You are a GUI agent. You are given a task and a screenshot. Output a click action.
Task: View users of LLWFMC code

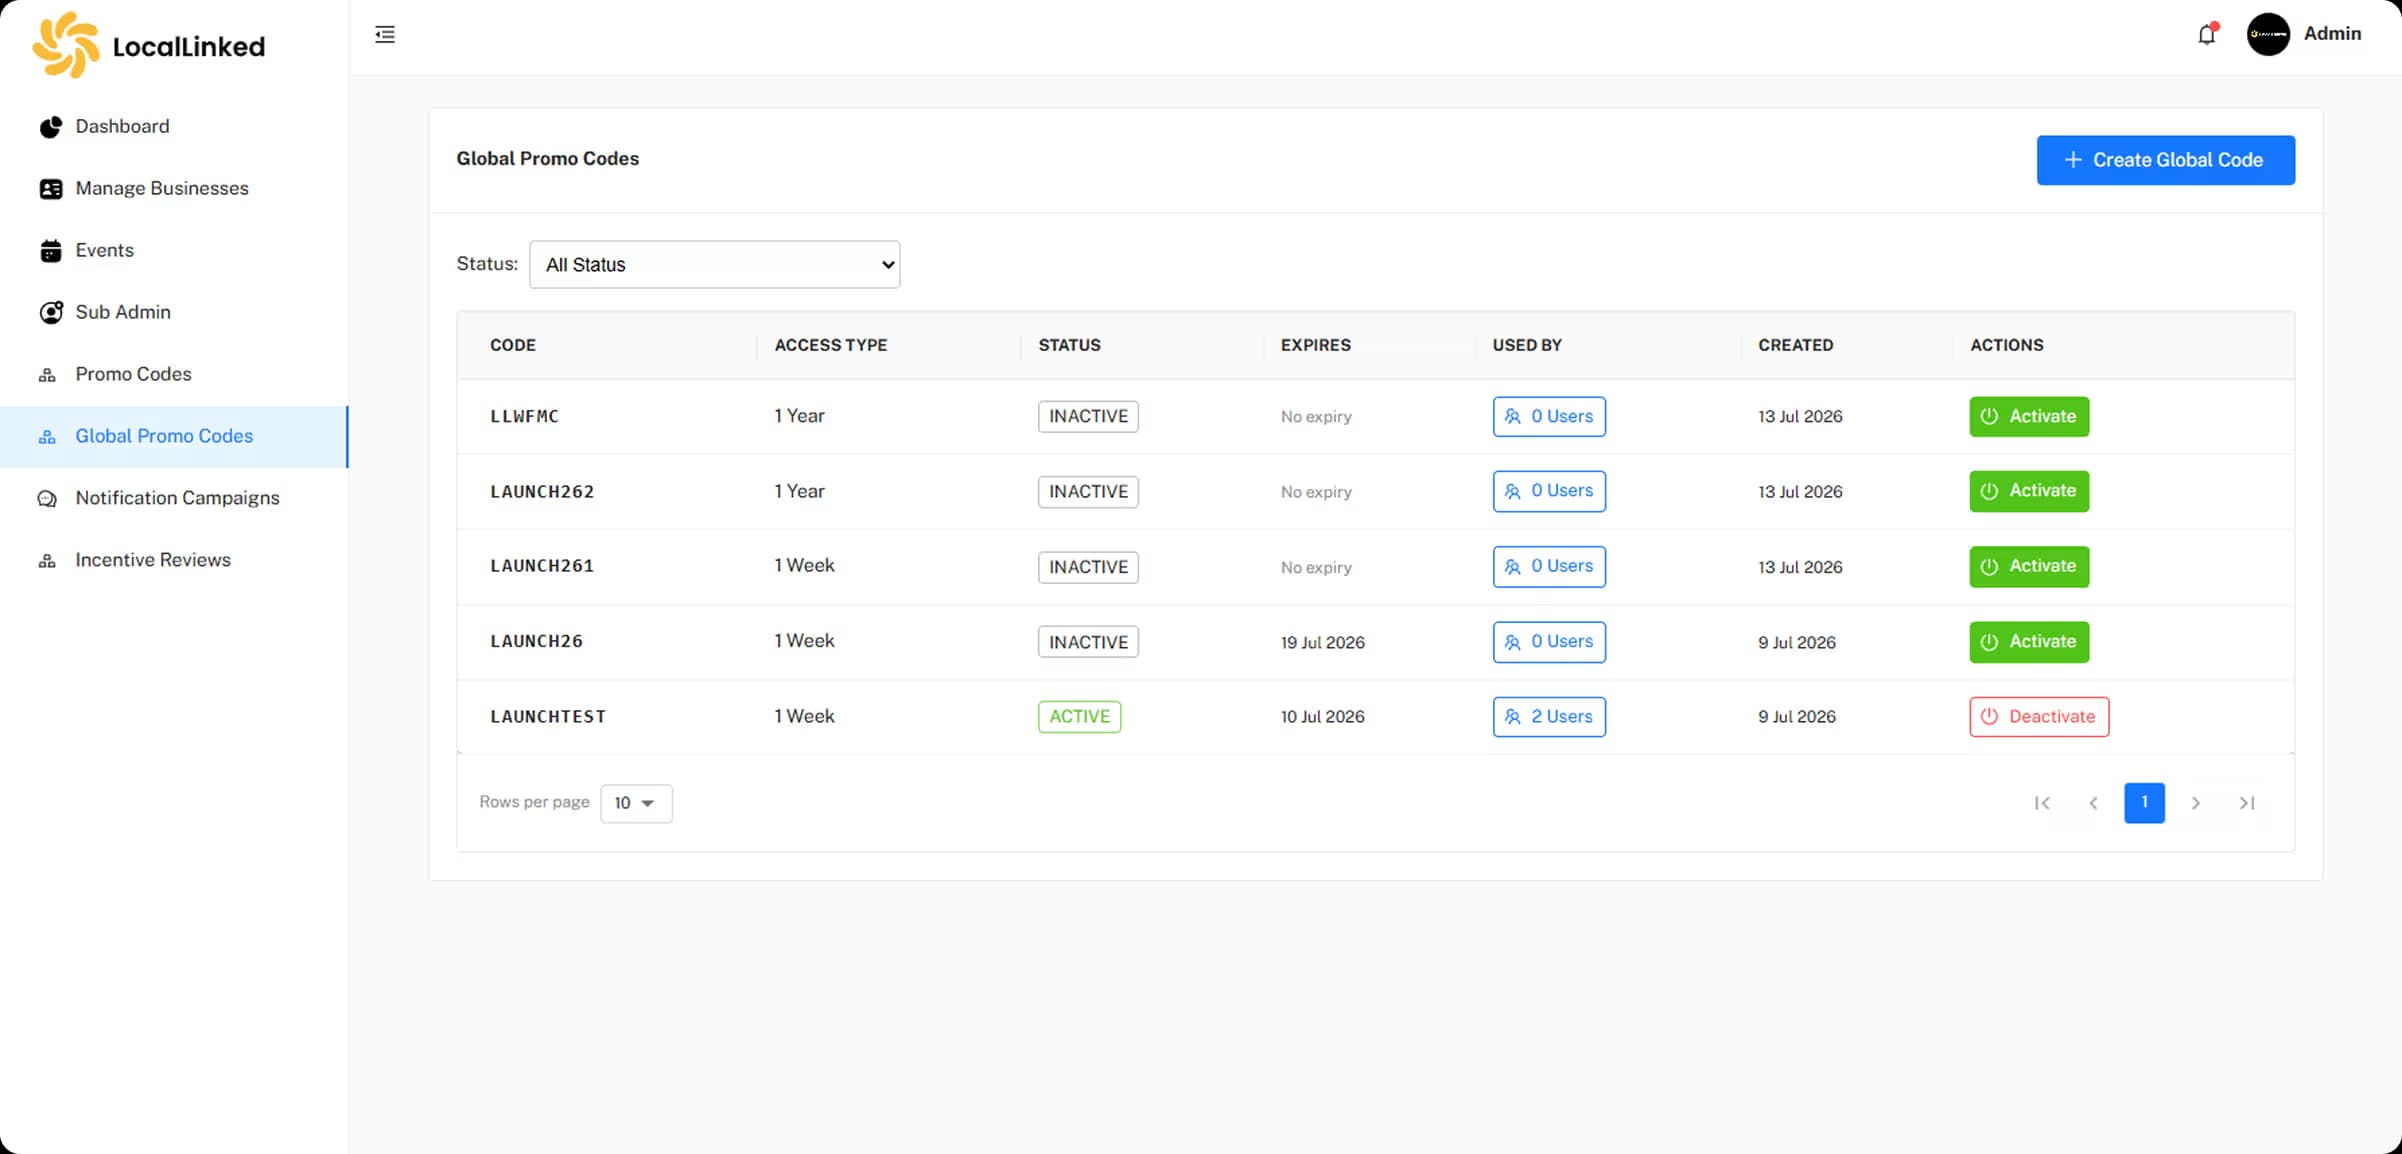coord(1549,416)
